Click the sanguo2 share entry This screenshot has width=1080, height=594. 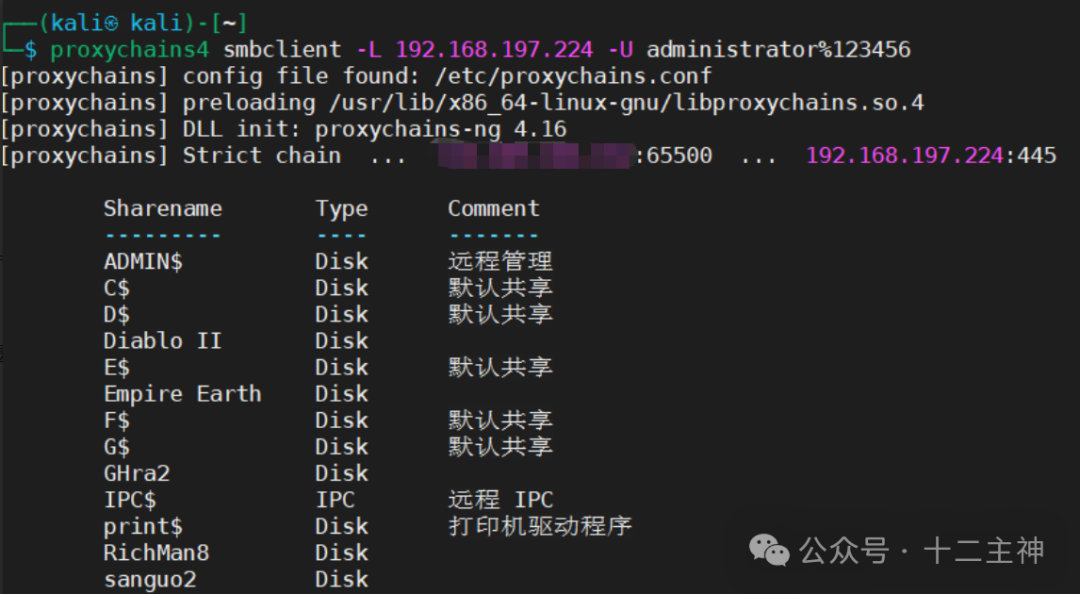[x=150, y=579]
